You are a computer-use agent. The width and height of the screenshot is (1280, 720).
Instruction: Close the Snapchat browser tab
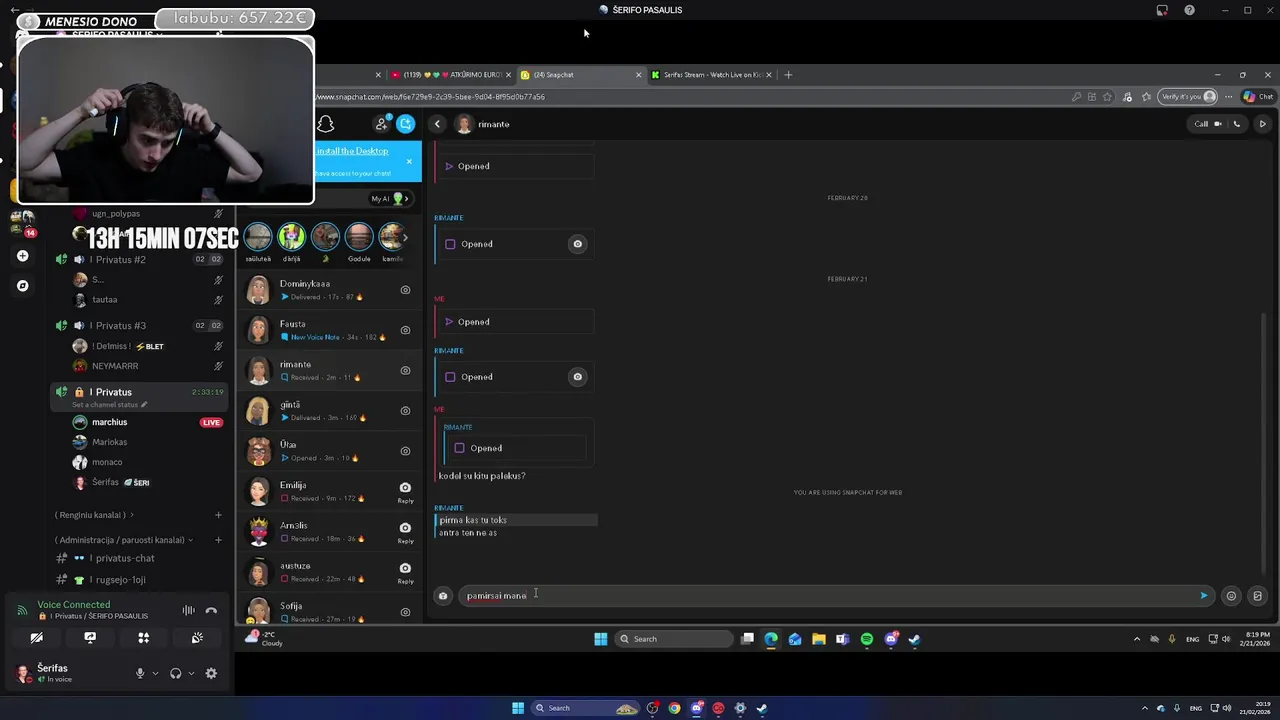pyautogui.click(x=638, y=75)
